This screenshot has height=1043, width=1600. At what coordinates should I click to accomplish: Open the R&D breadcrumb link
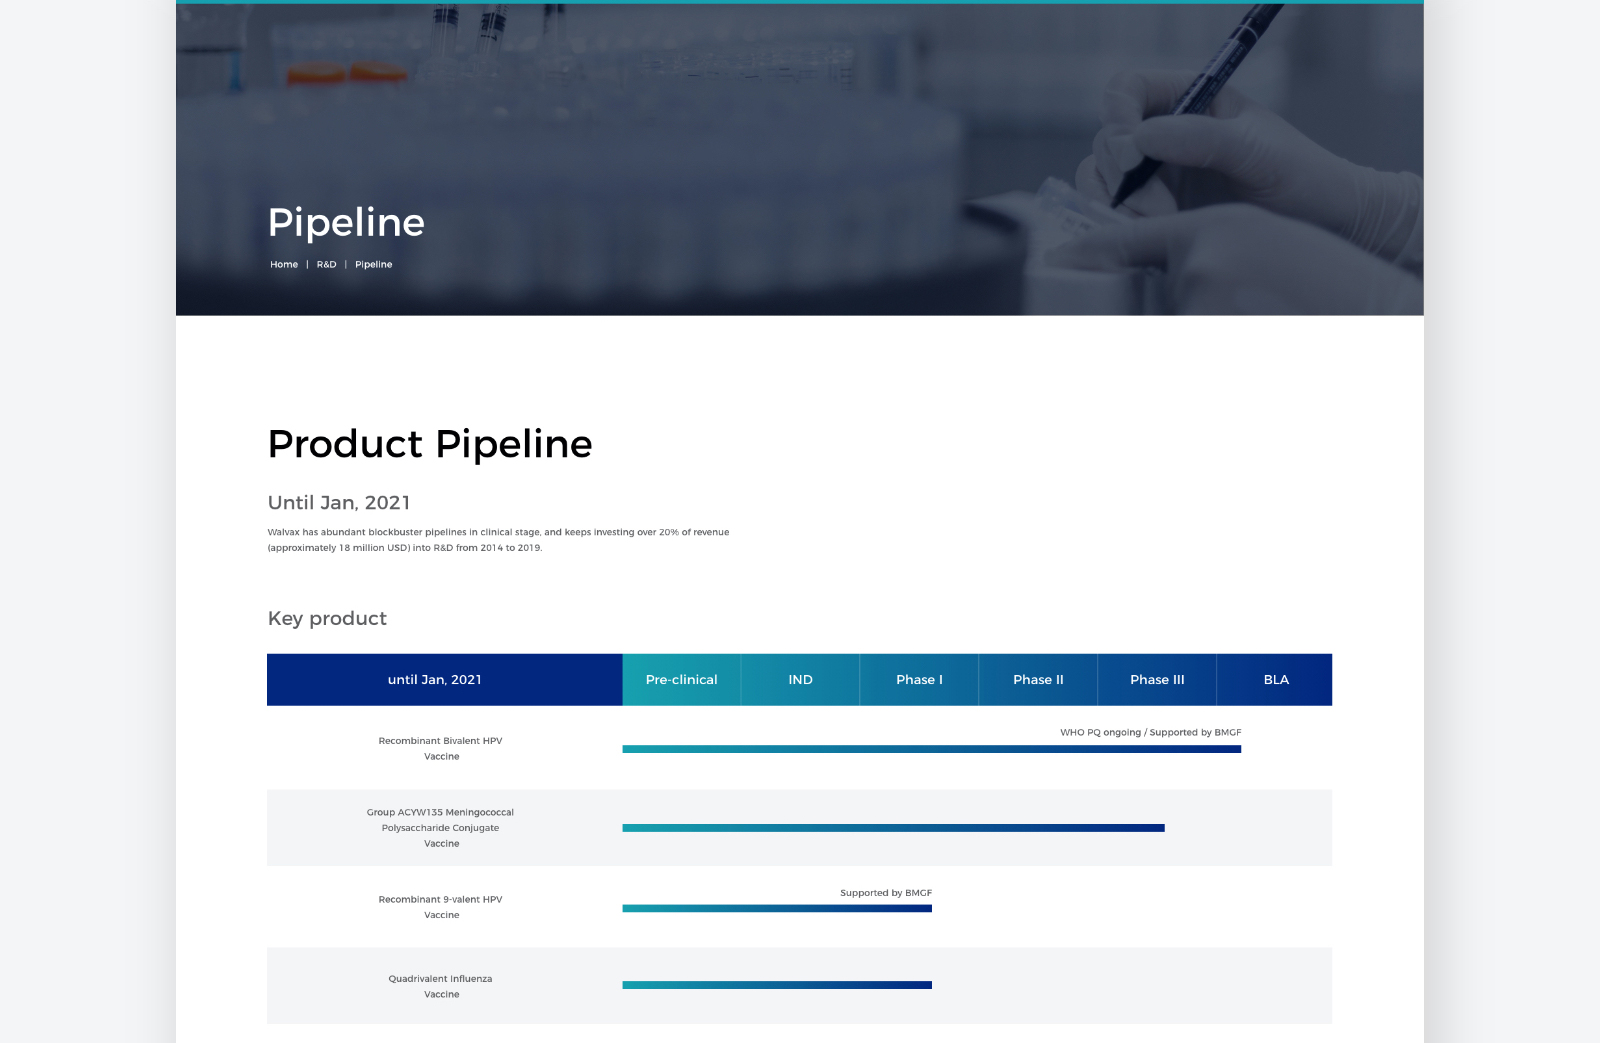coord(326,265)
